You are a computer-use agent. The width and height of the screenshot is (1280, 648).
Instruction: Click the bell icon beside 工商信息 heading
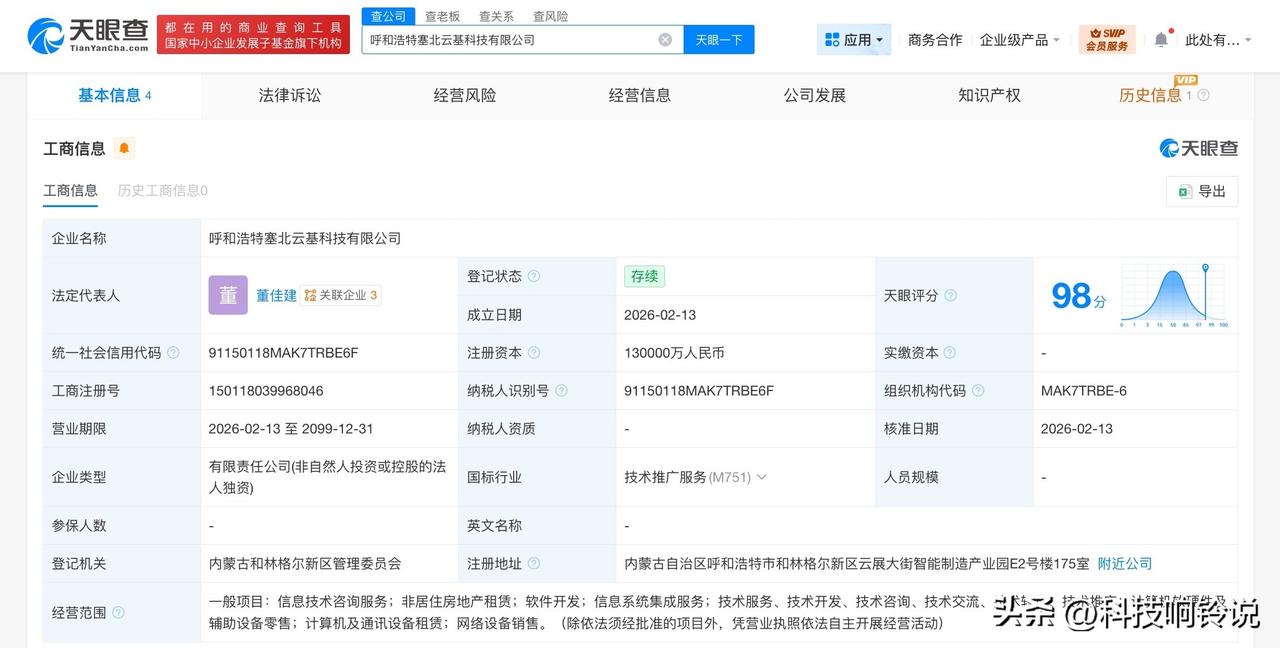tap(124, 147)
